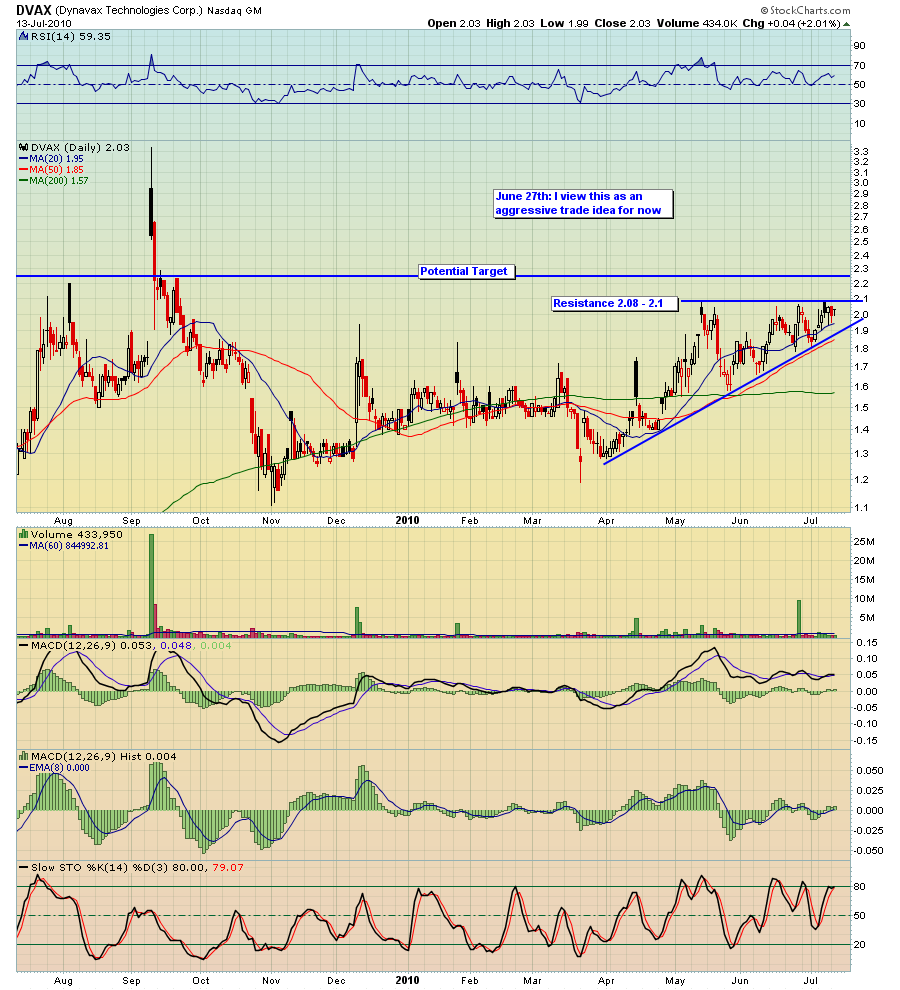Click the MA(60) 844992.81 label

[69, 546]
